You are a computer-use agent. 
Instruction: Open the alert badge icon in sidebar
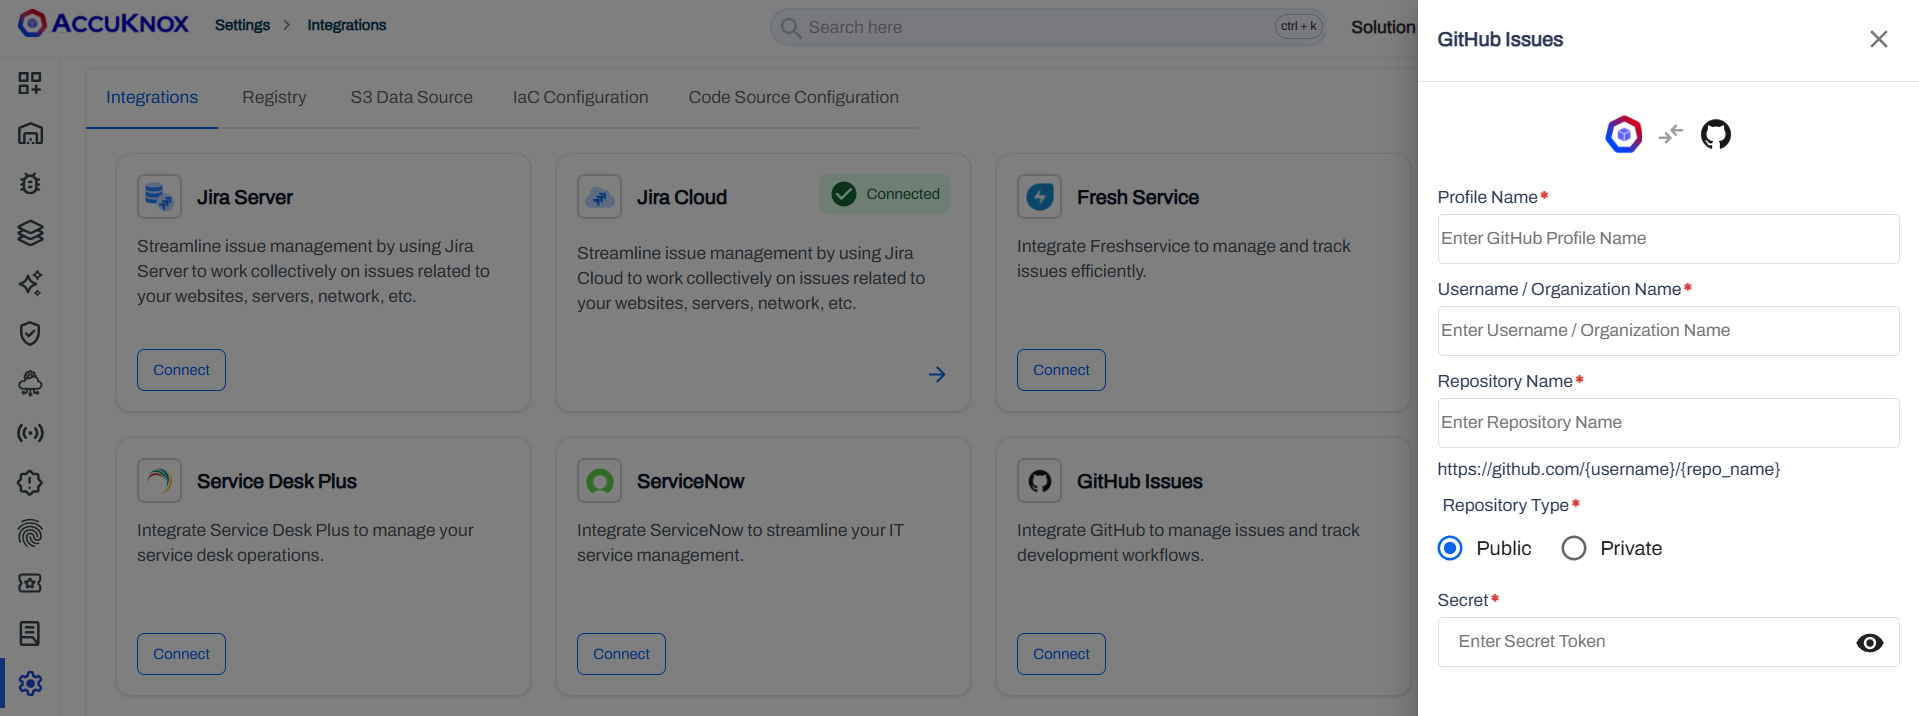(x=30, y=483)
